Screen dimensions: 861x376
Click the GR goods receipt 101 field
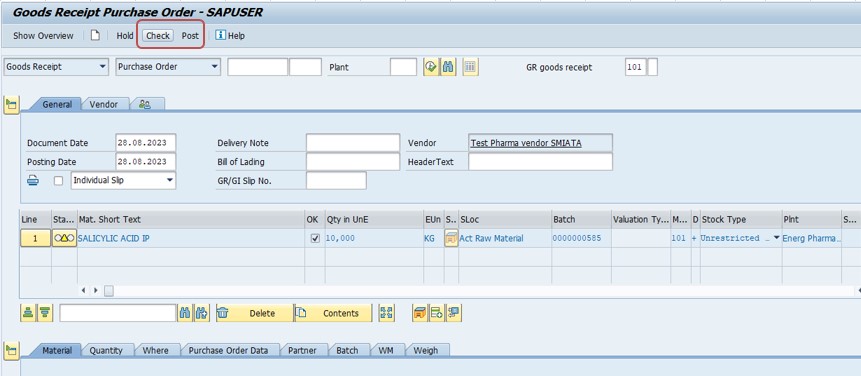tap(636, 67)
